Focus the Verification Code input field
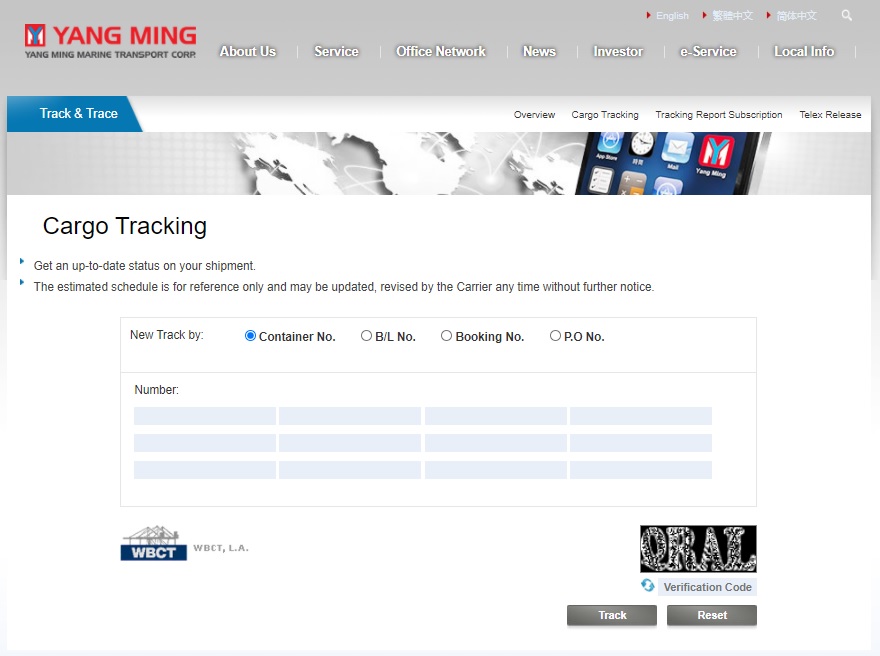 click(707, 587)
